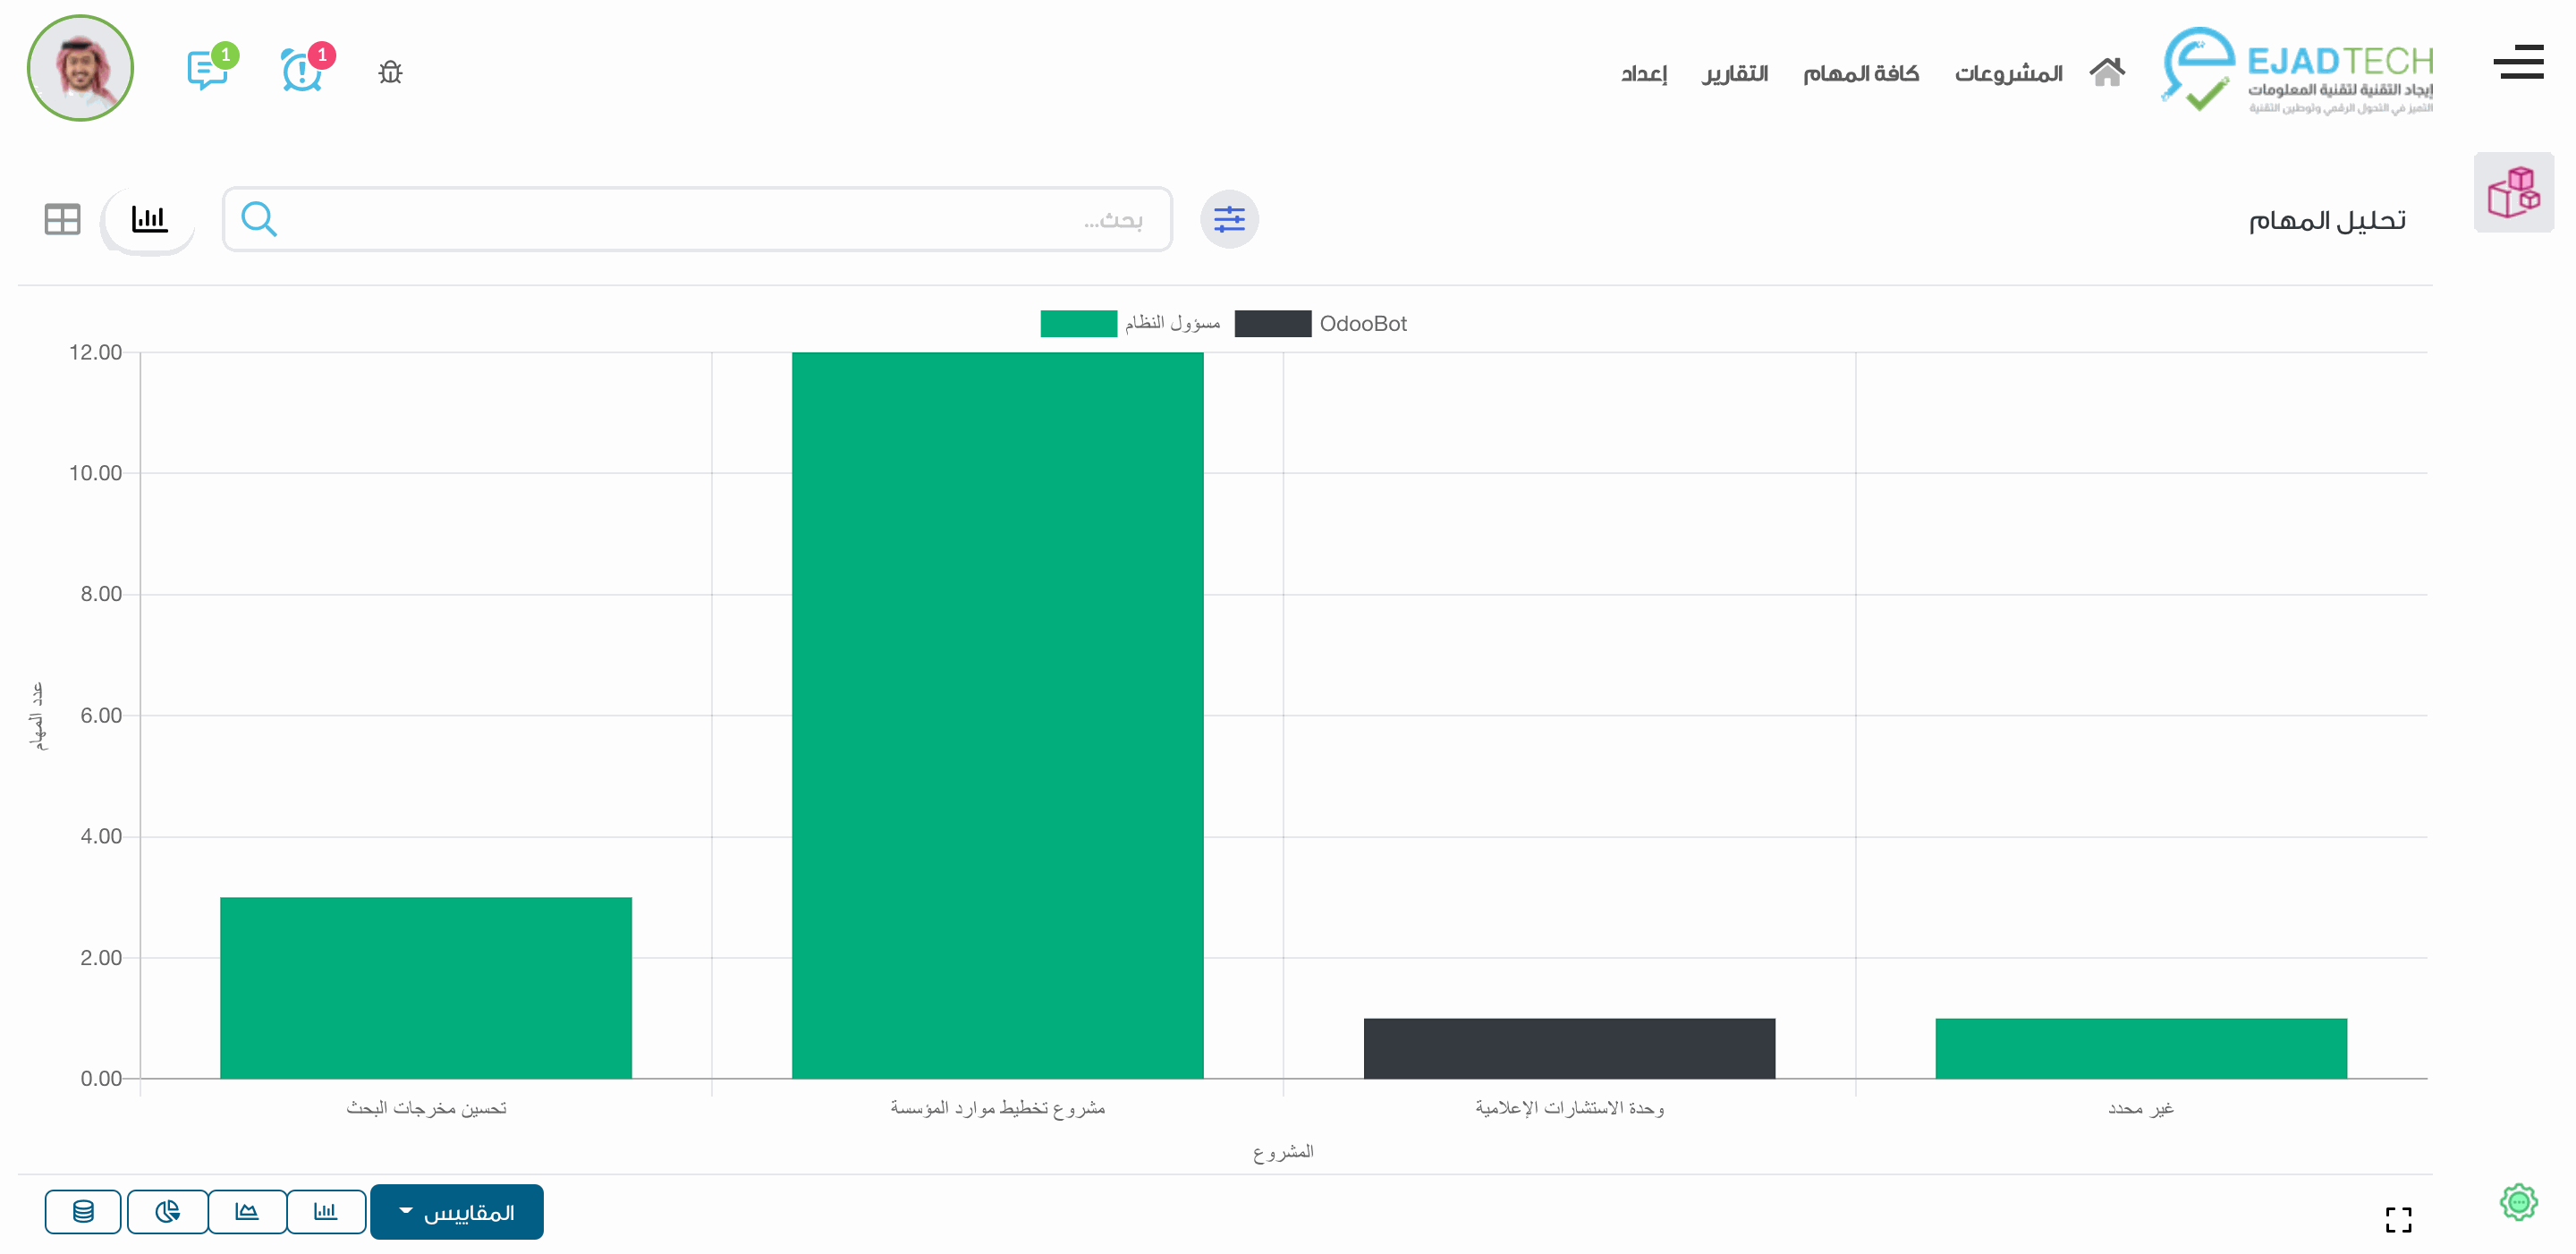Switch to pivot table view
Image resolution: width=2576 pixels, height=1254 pixels.
62,219
